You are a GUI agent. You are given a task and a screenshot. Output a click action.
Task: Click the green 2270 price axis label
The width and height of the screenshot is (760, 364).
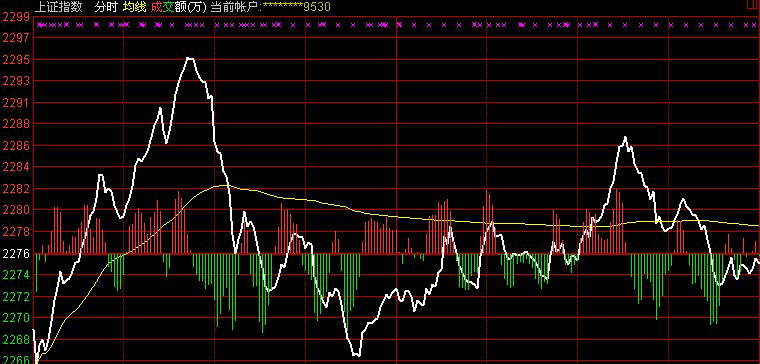point(16,317)
